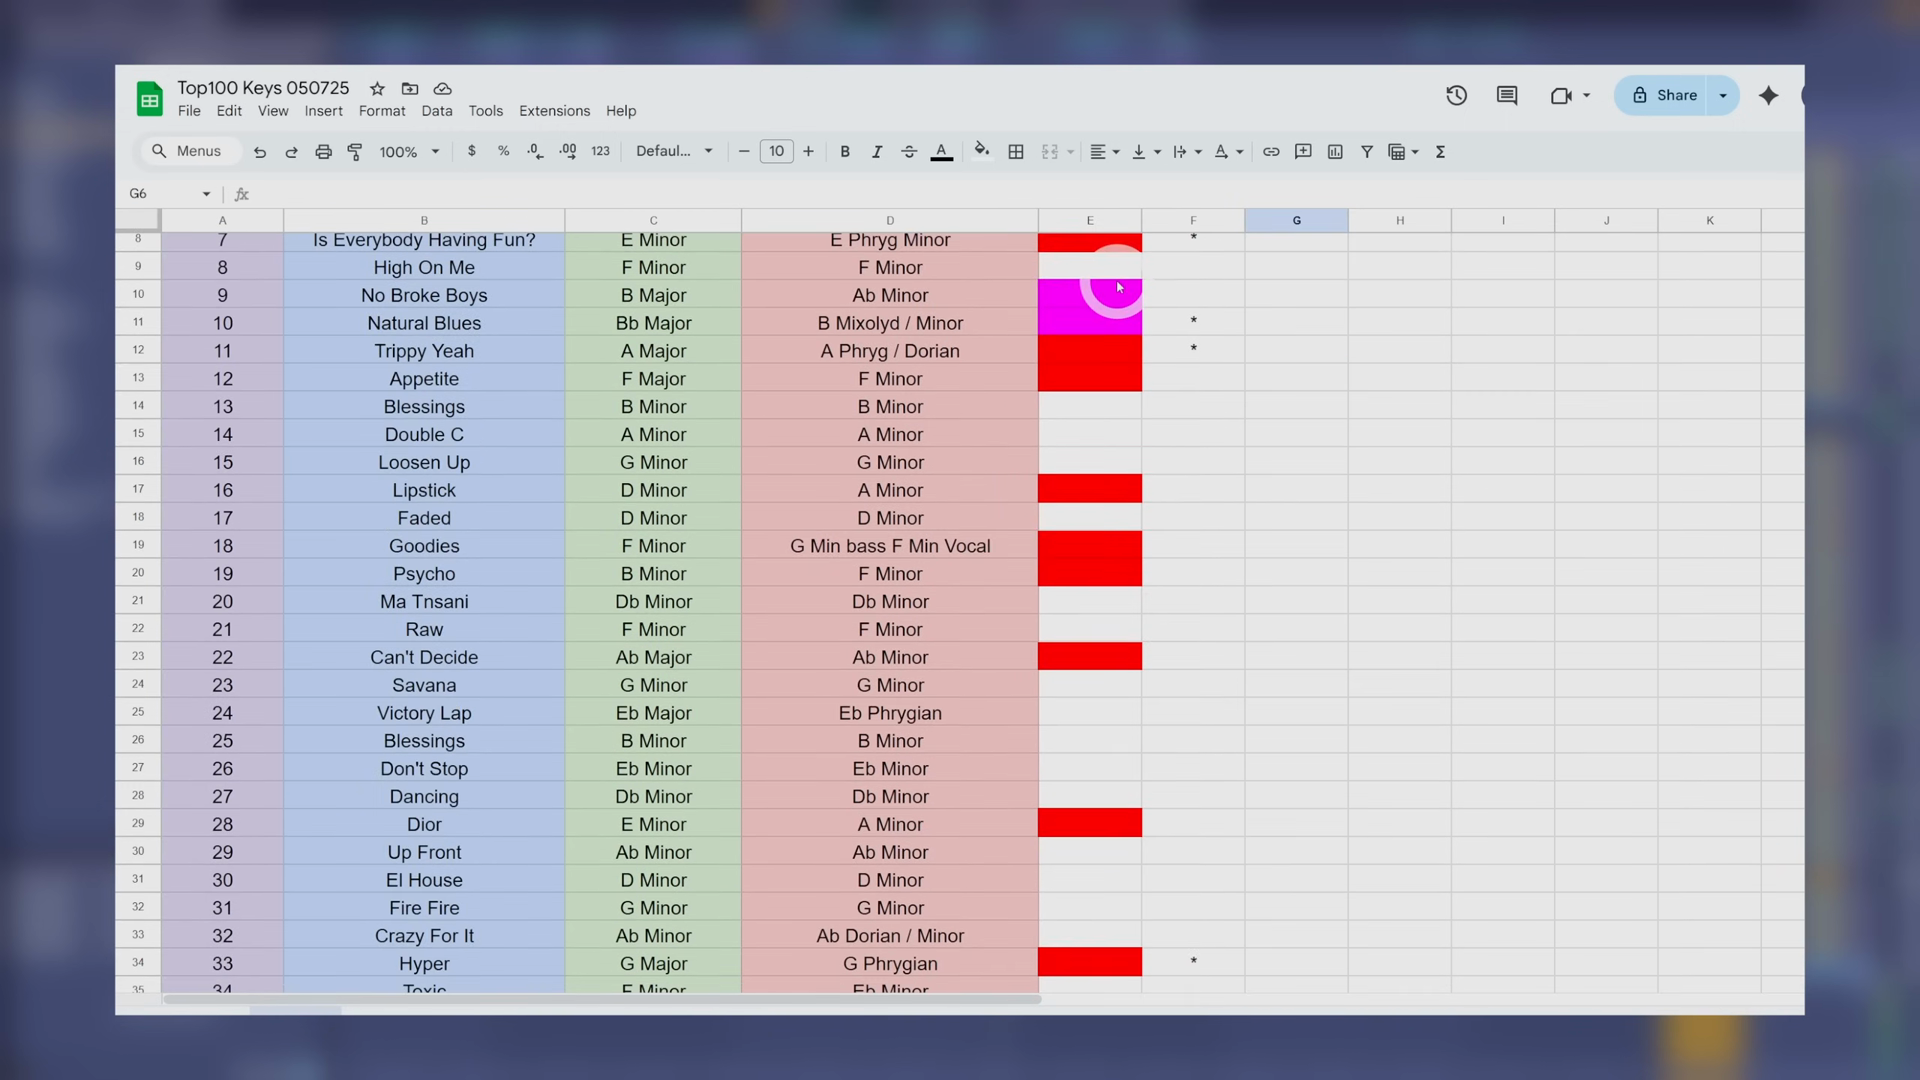Open the Share button dropdown arrow
Image resolution: width=1920 pixels, height=1080 pixels.
[x=1723, y=95]
